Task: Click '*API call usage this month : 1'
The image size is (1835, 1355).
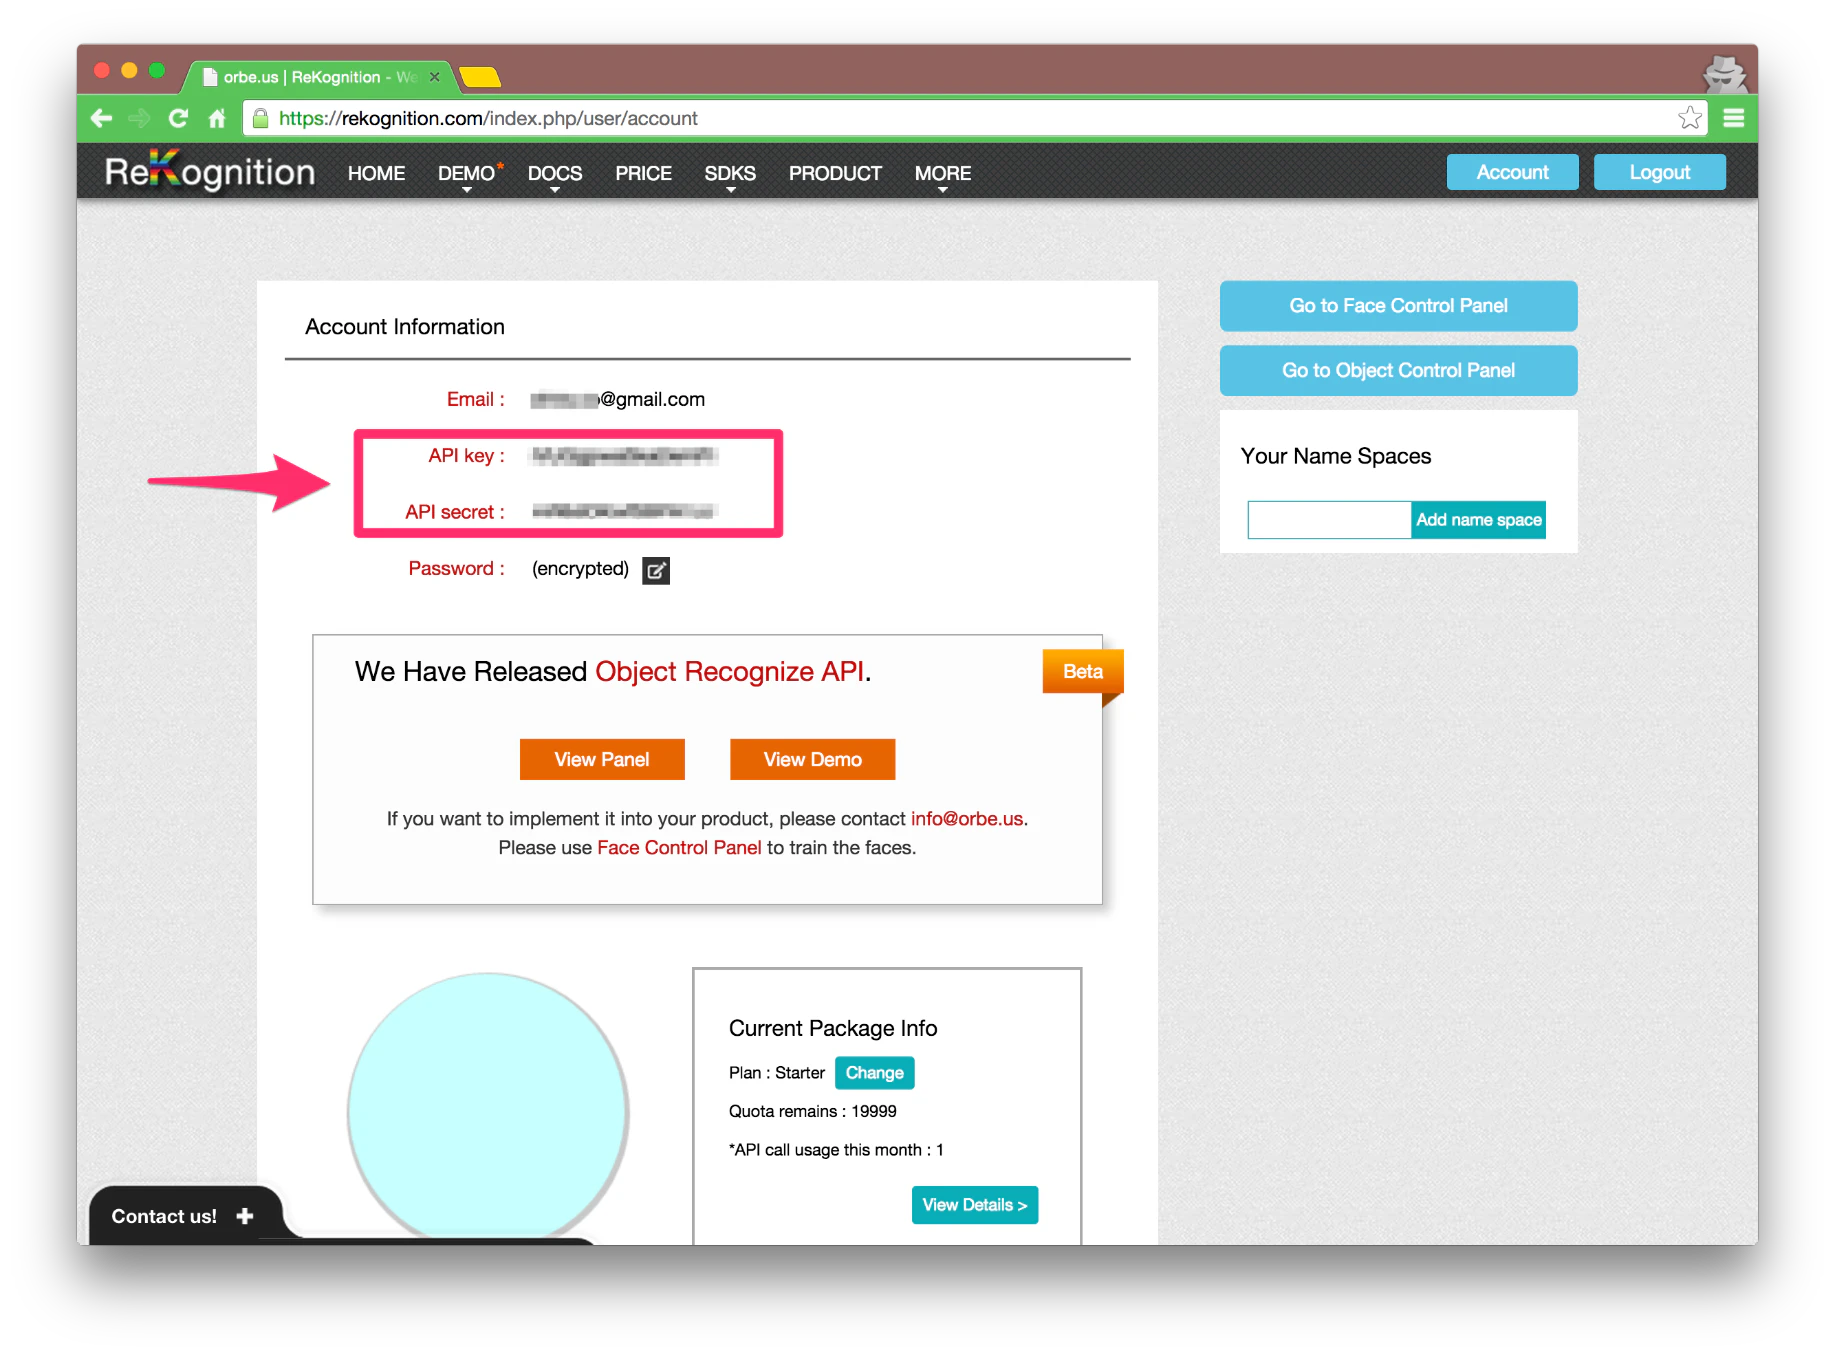Action: [836, 1150]
